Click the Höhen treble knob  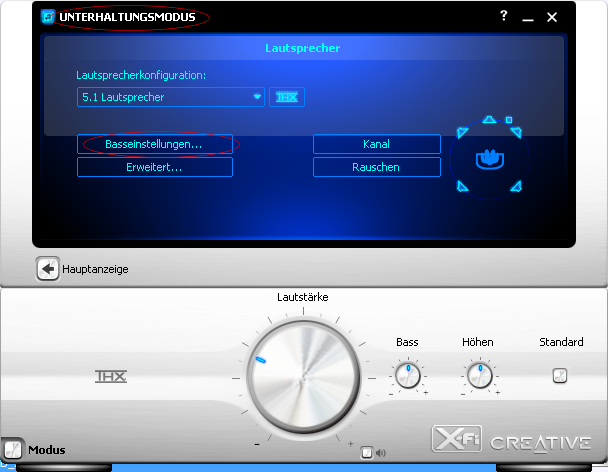[x=480, y=375]
